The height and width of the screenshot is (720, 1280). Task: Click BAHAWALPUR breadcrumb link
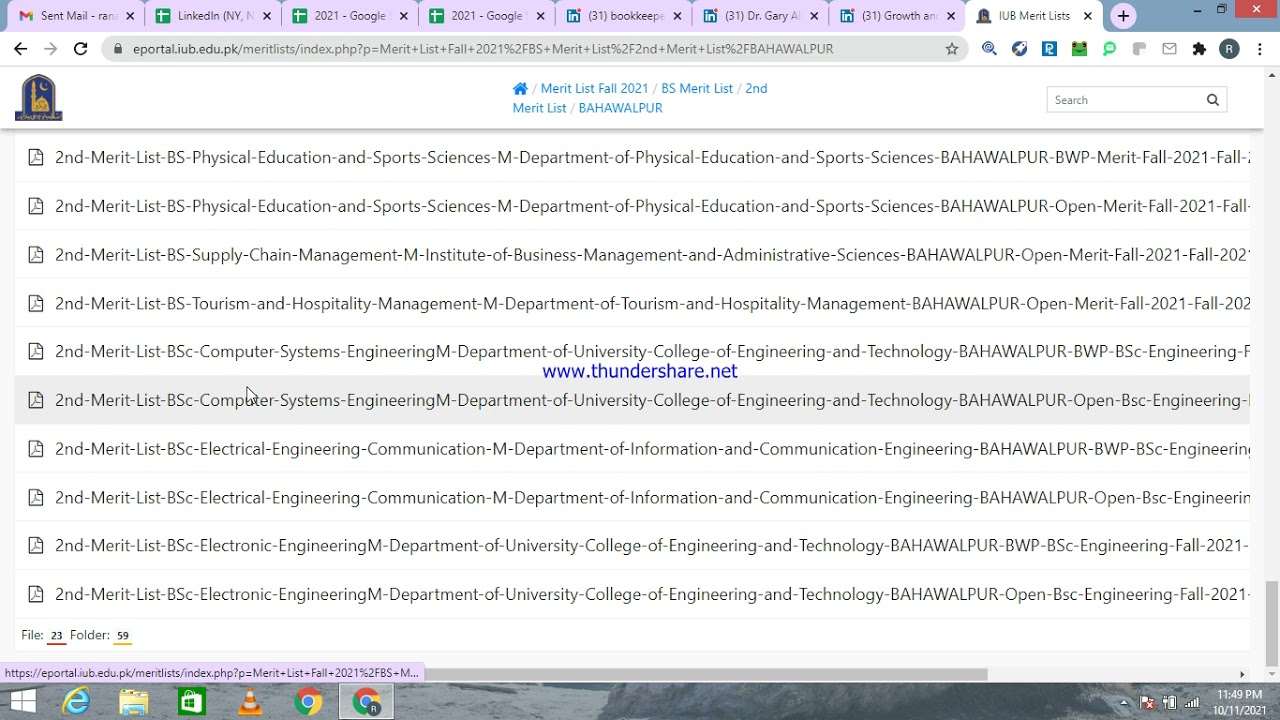tap(620, 107)
